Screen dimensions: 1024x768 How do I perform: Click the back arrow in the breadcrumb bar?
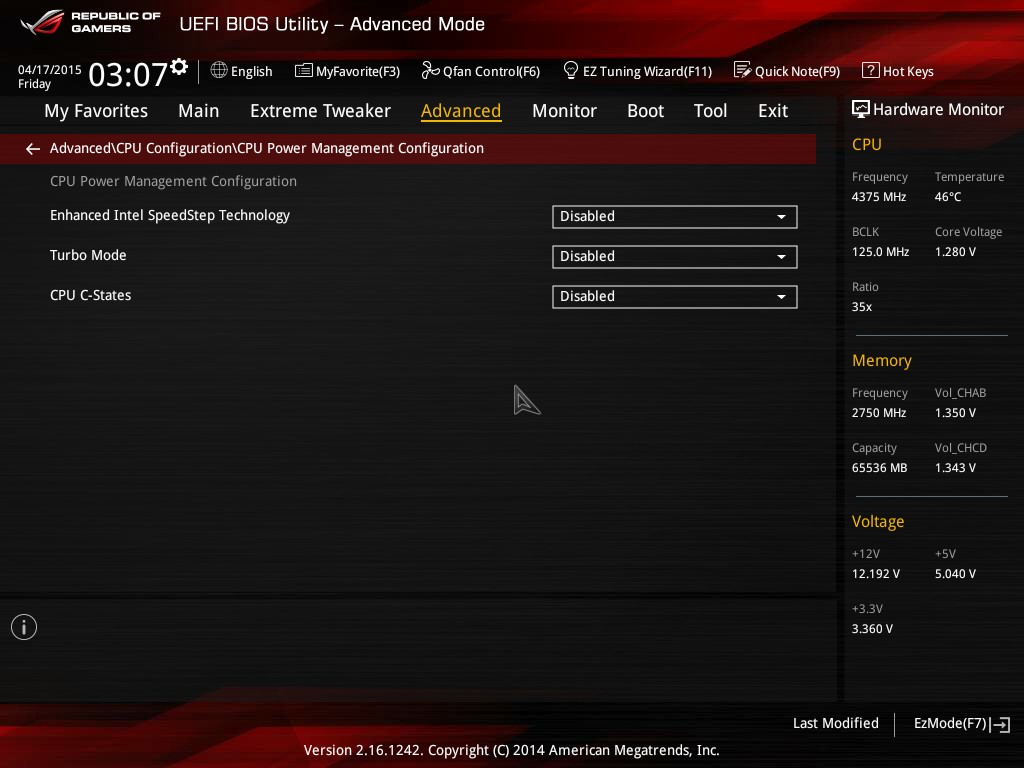tap(33, 150)
